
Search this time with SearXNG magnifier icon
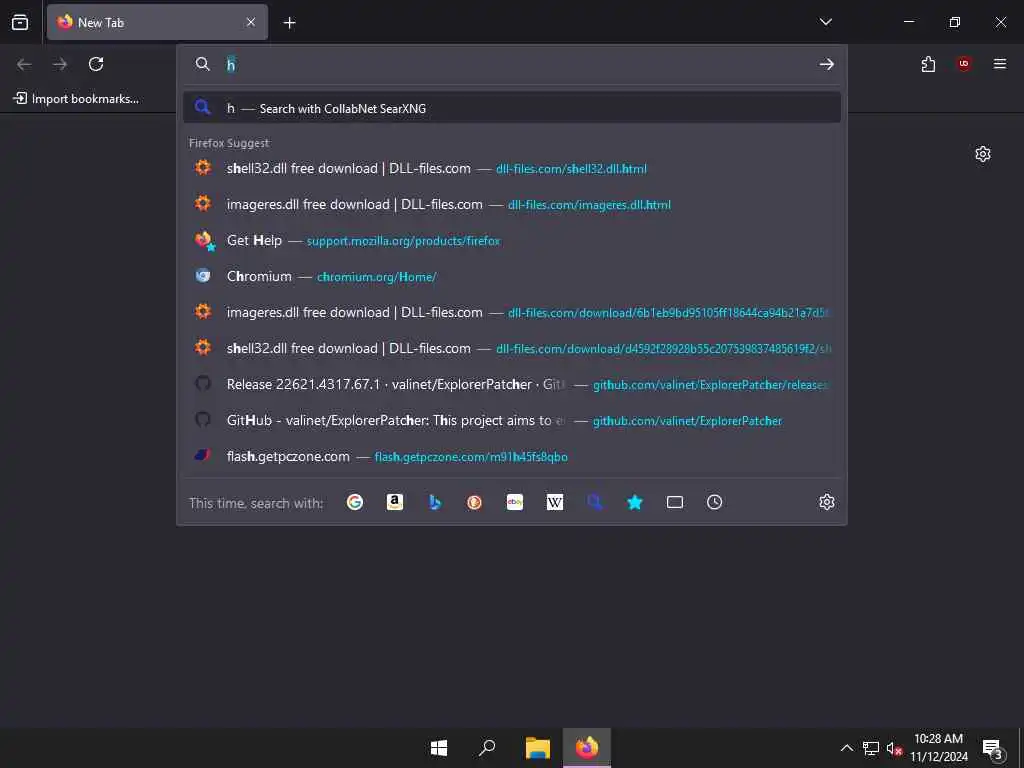594,502
